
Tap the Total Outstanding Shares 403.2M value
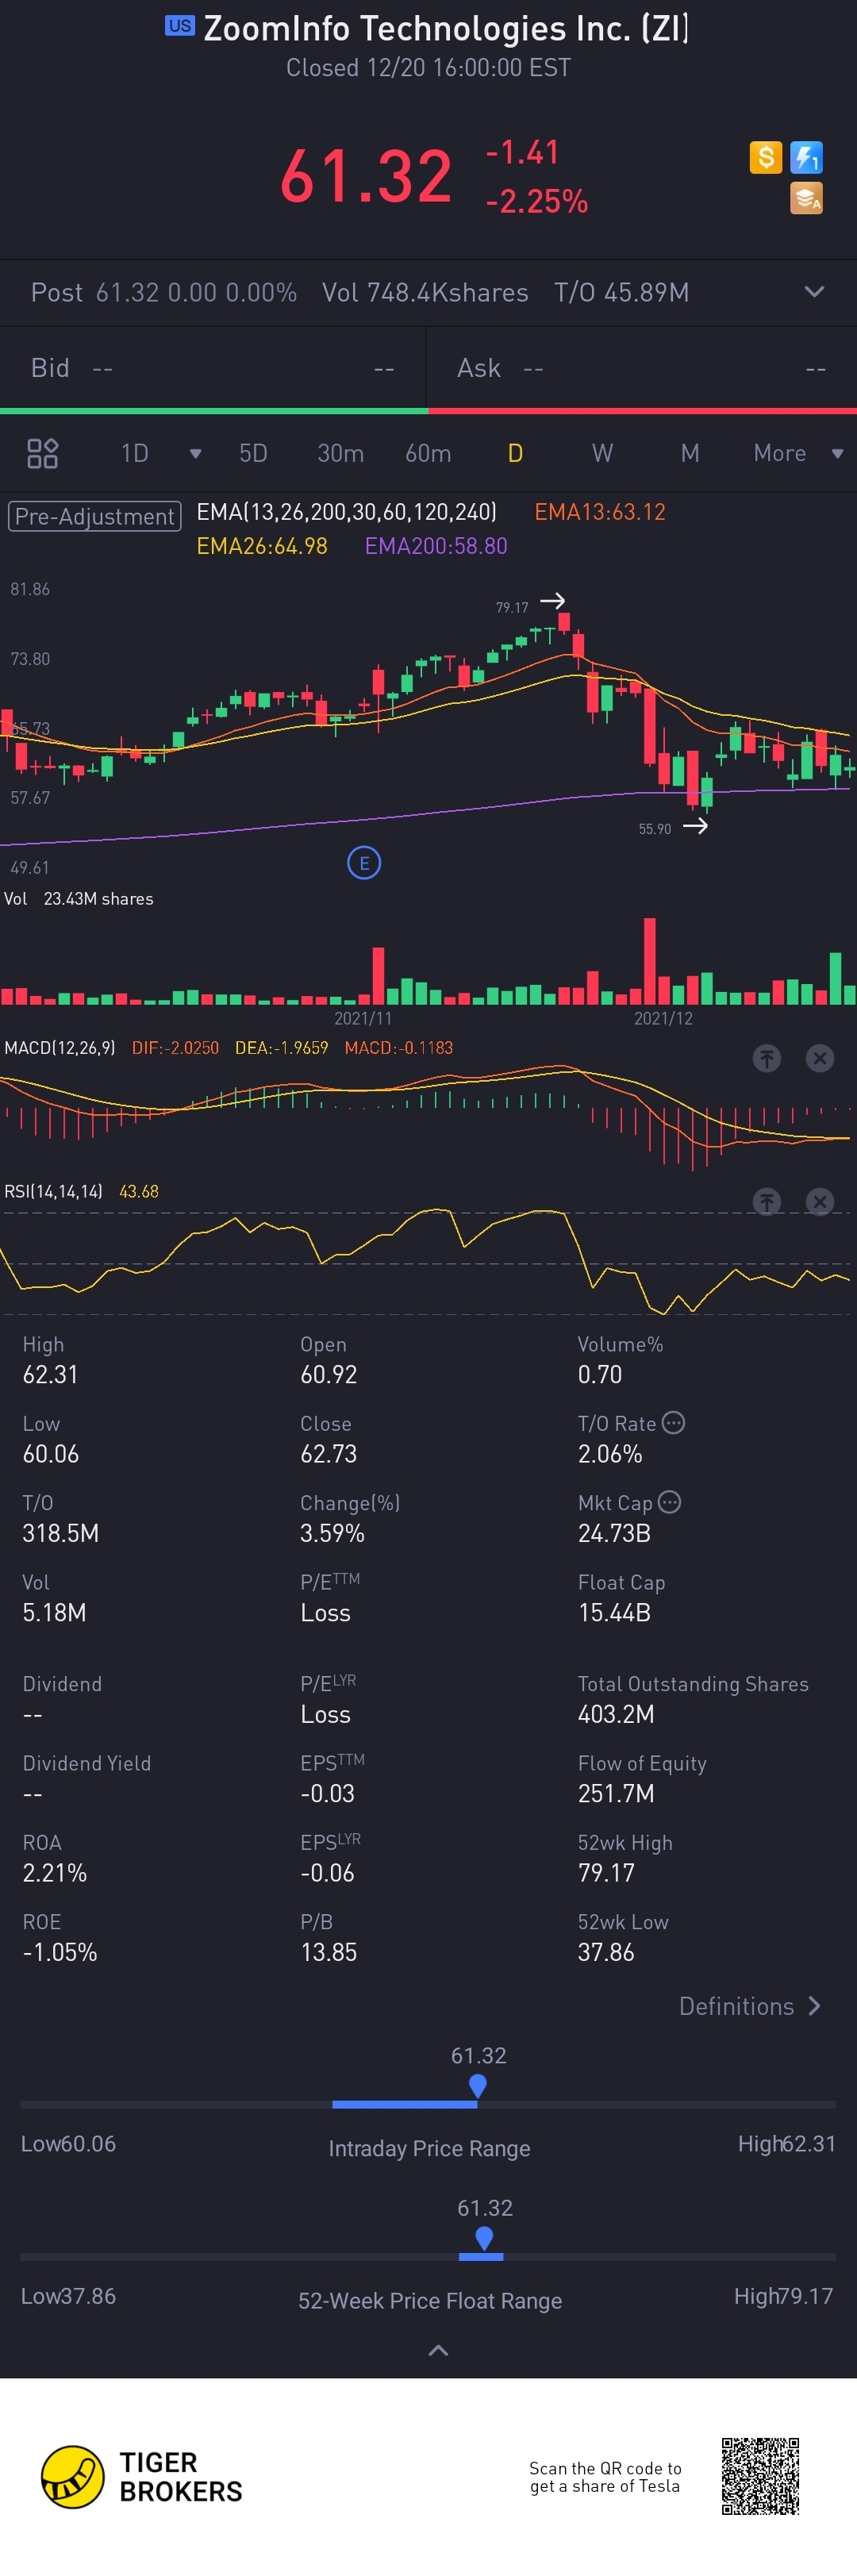tap(616, 1714)
